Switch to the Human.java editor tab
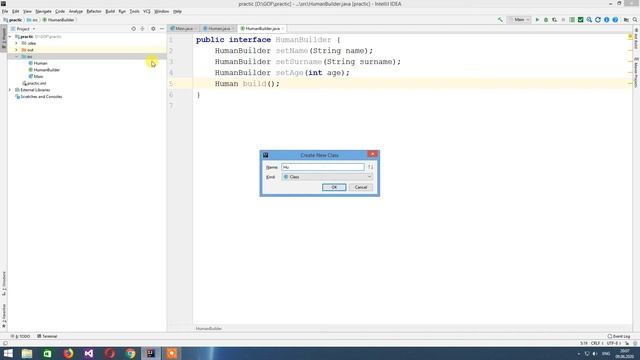This screenshot has height=360, width=640. (x=218, y=29)
